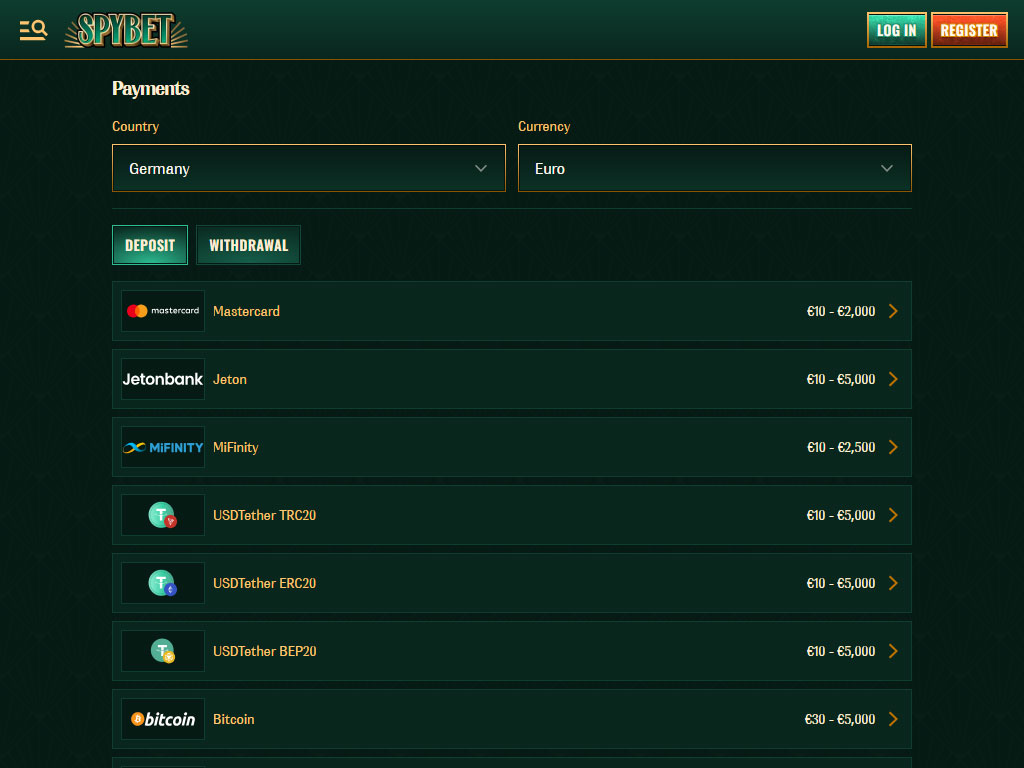Expand Bitcoin row with chevron arrow
Viewport: 1024px width, 768px height.
tap(893, 719)
